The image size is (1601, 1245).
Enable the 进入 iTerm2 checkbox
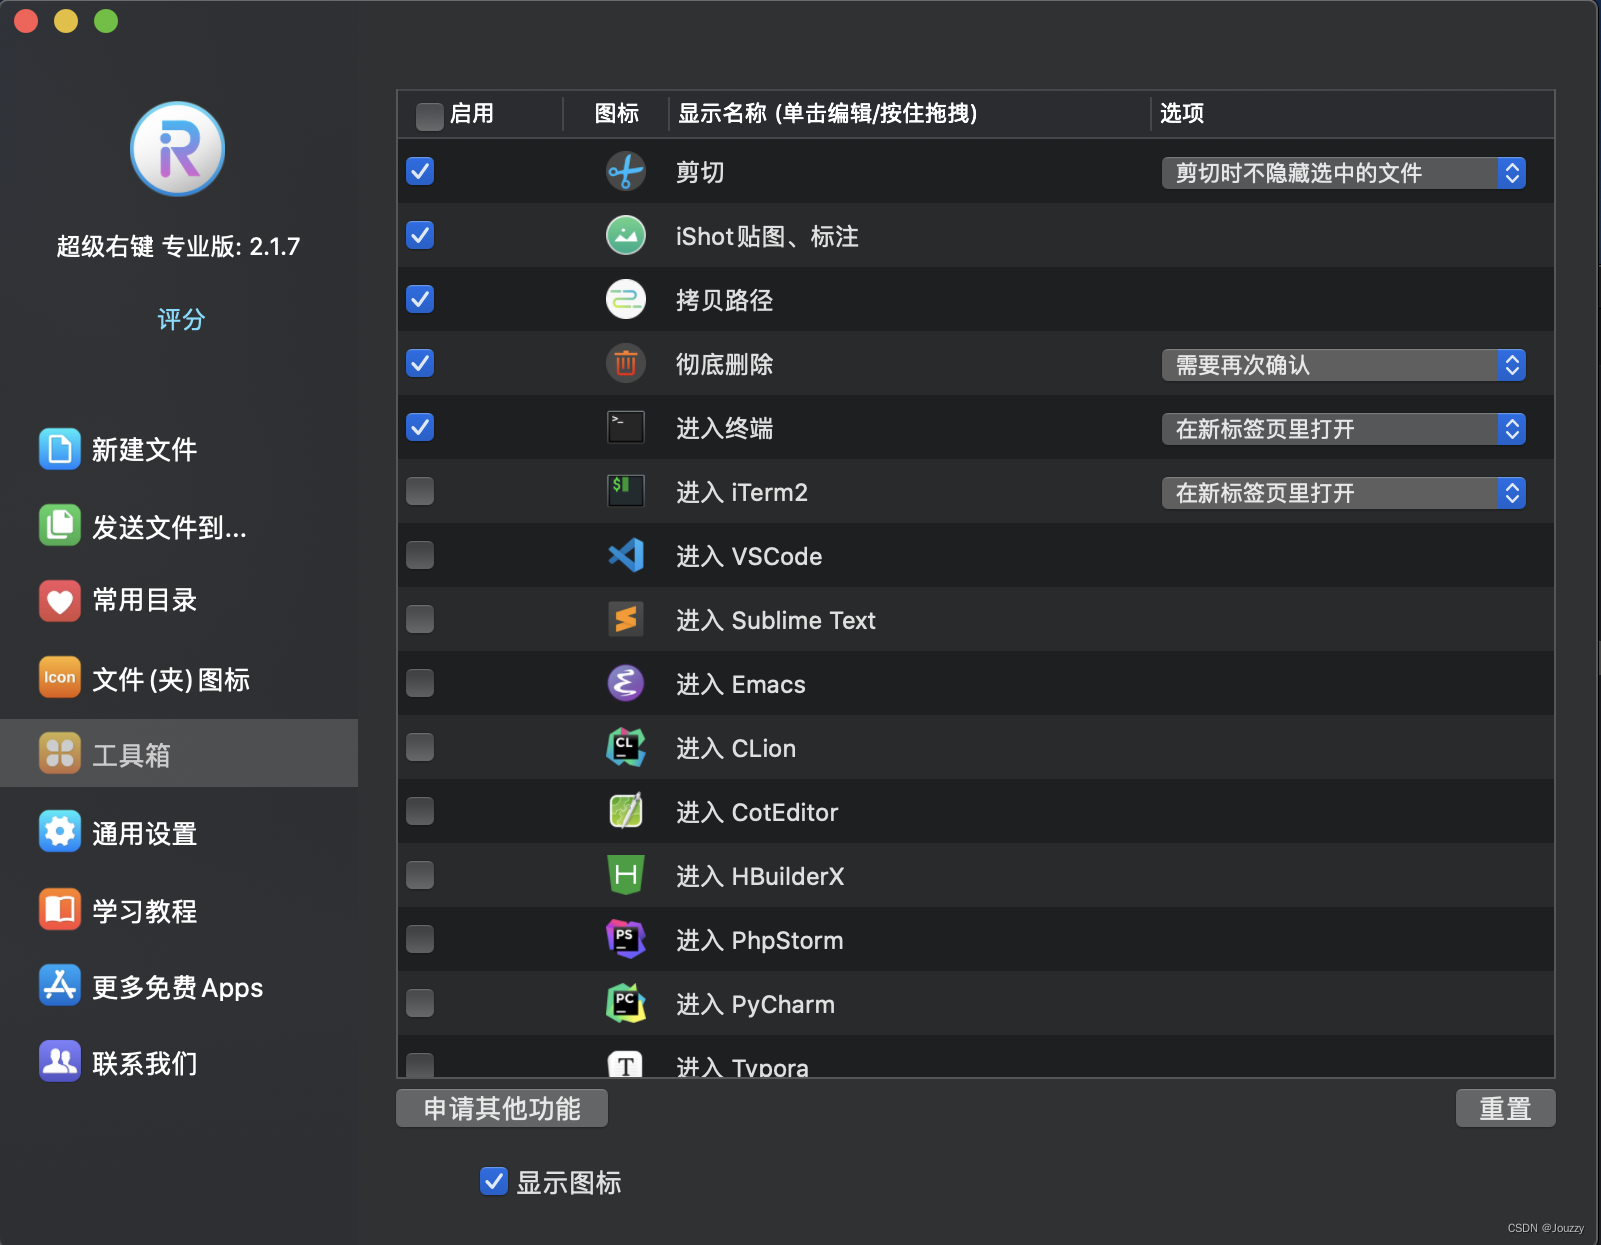(420, 491)
